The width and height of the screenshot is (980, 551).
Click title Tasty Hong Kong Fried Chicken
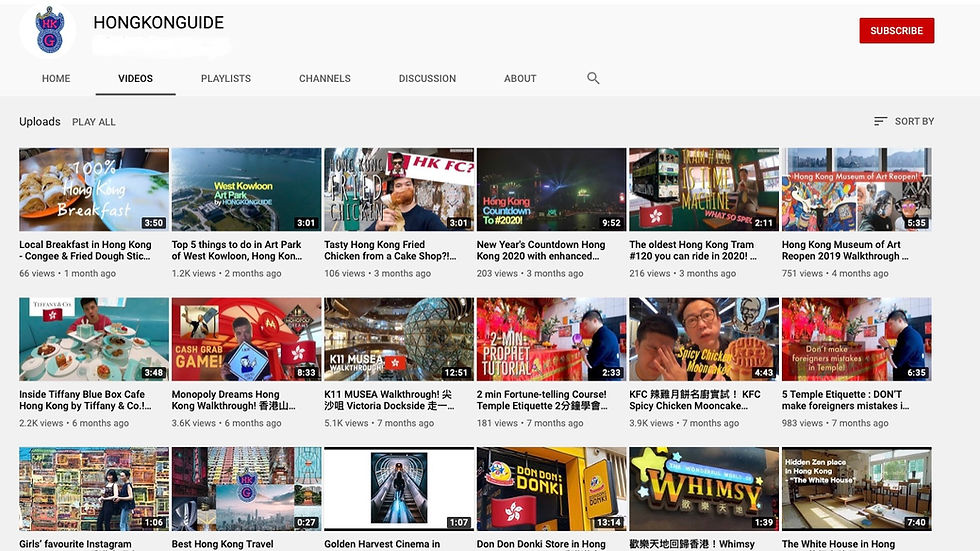tap(390, 251)
